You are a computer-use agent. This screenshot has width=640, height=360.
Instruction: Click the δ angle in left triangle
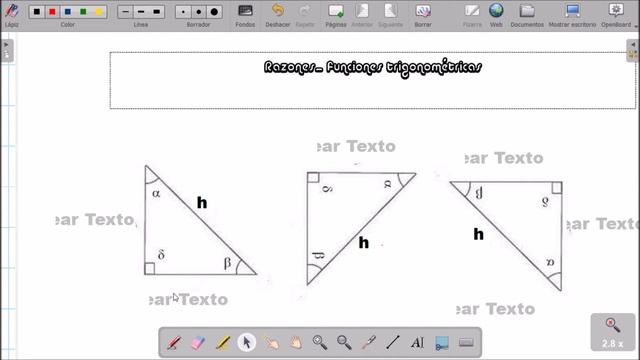click(x=161, y=255)
